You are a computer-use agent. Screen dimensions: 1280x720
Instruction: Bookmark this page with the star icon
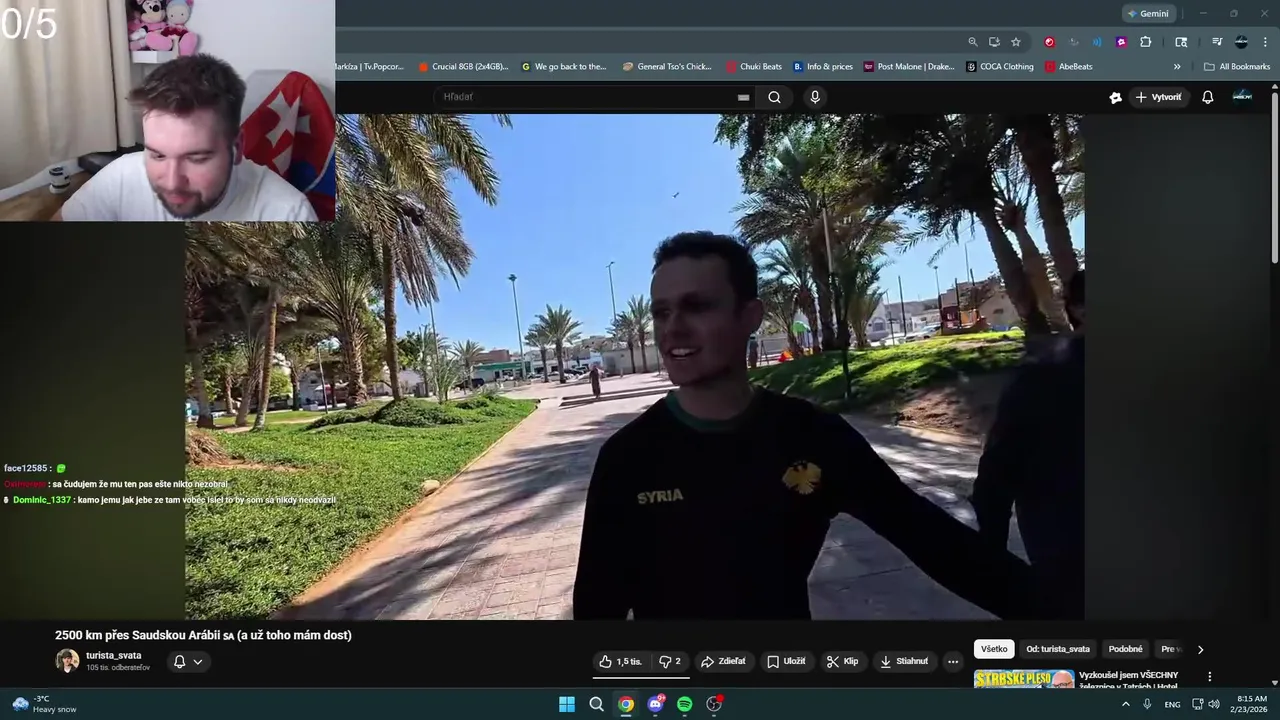click(1016, 42)
